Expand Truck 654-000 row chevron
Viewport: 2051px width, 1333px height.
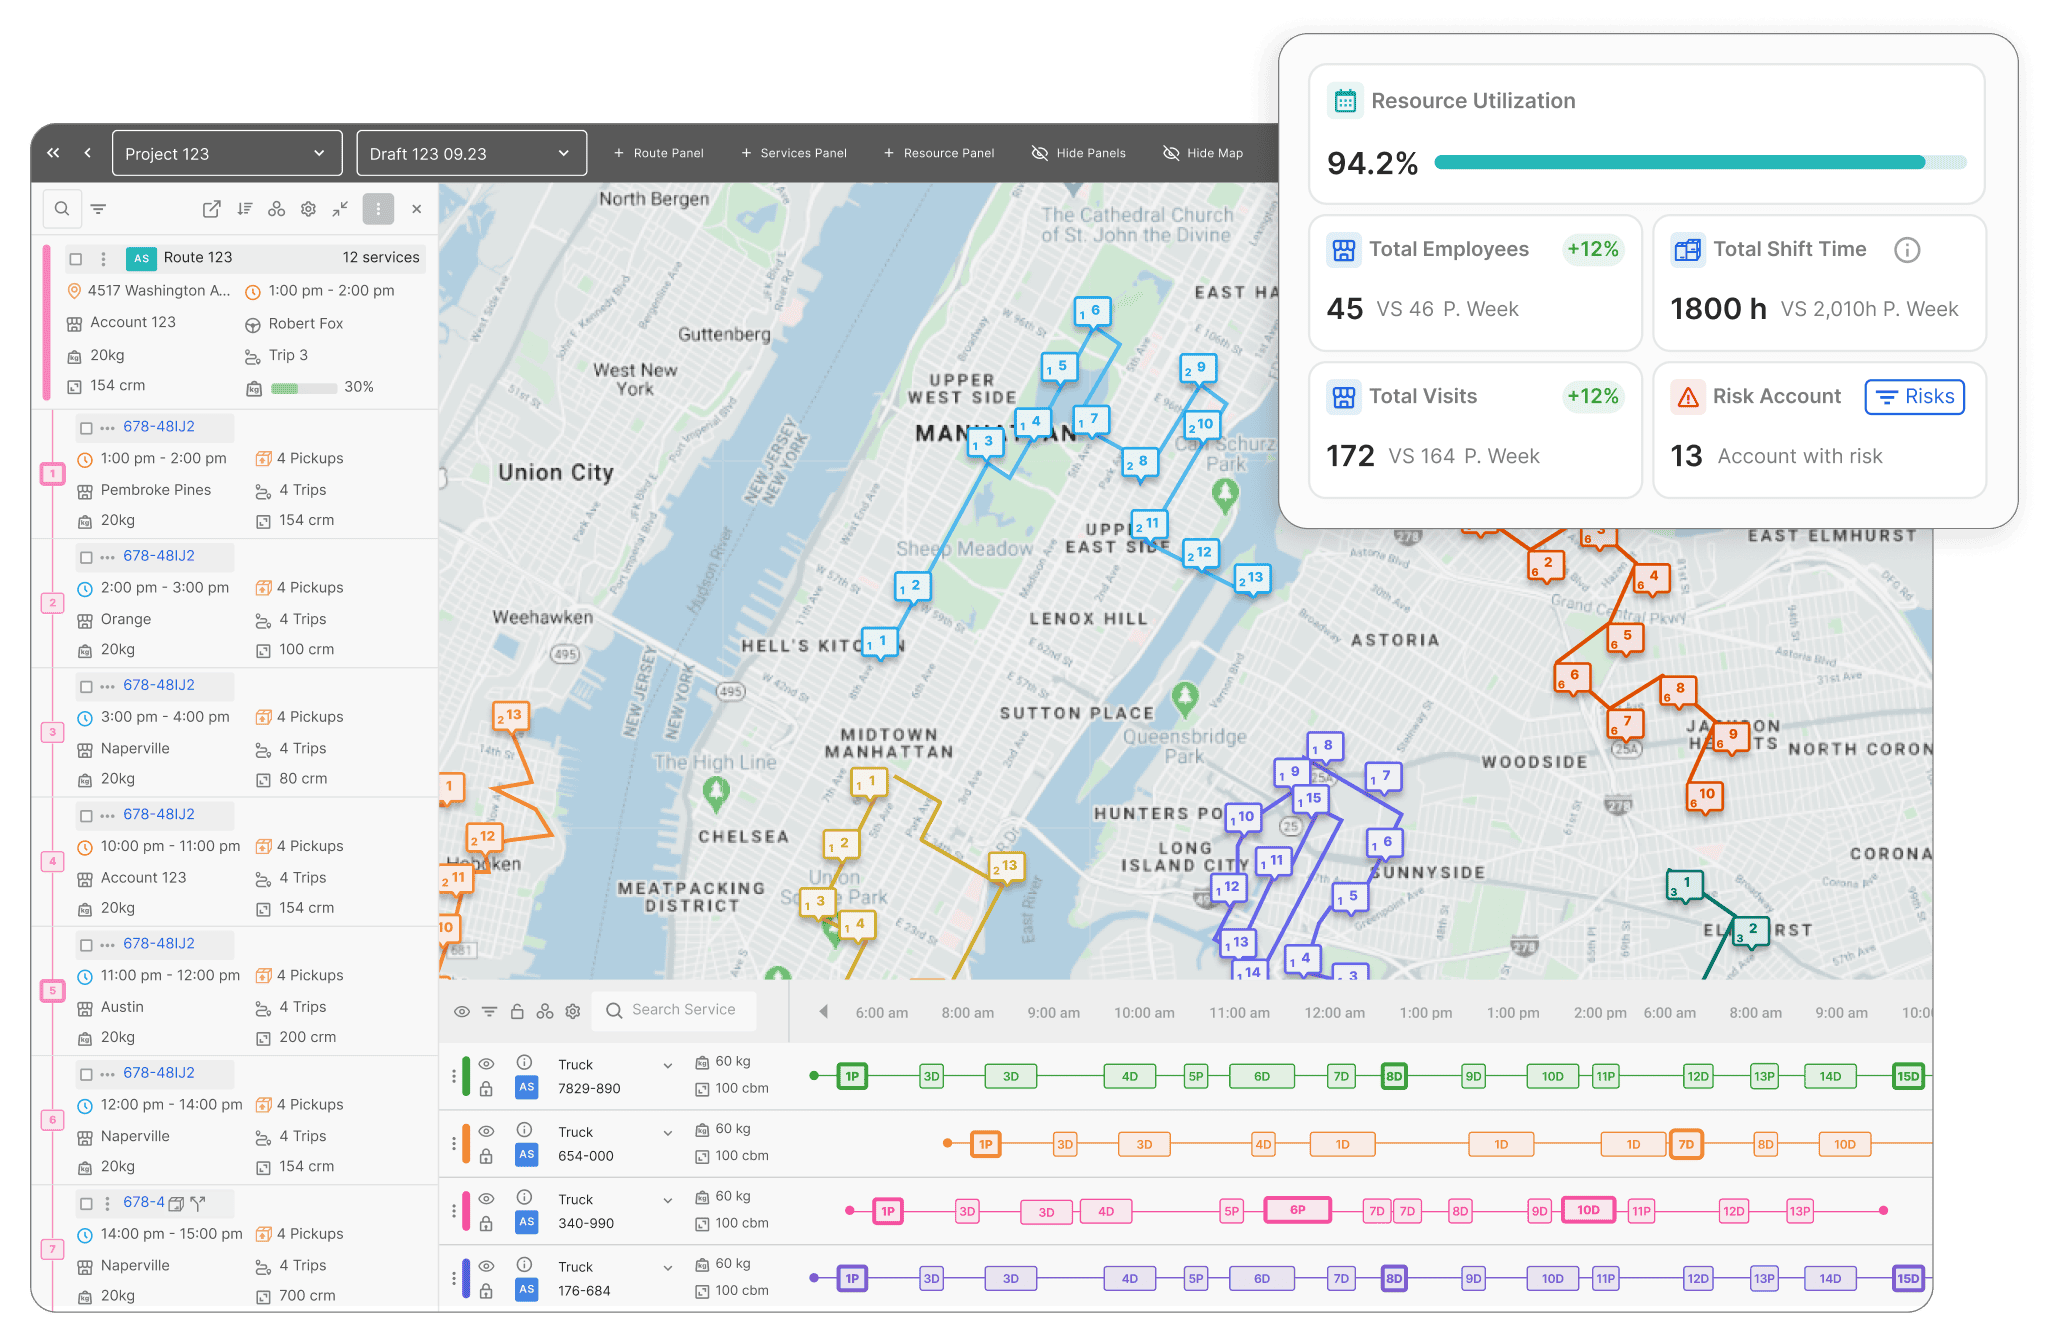(x=668, y=1132)
